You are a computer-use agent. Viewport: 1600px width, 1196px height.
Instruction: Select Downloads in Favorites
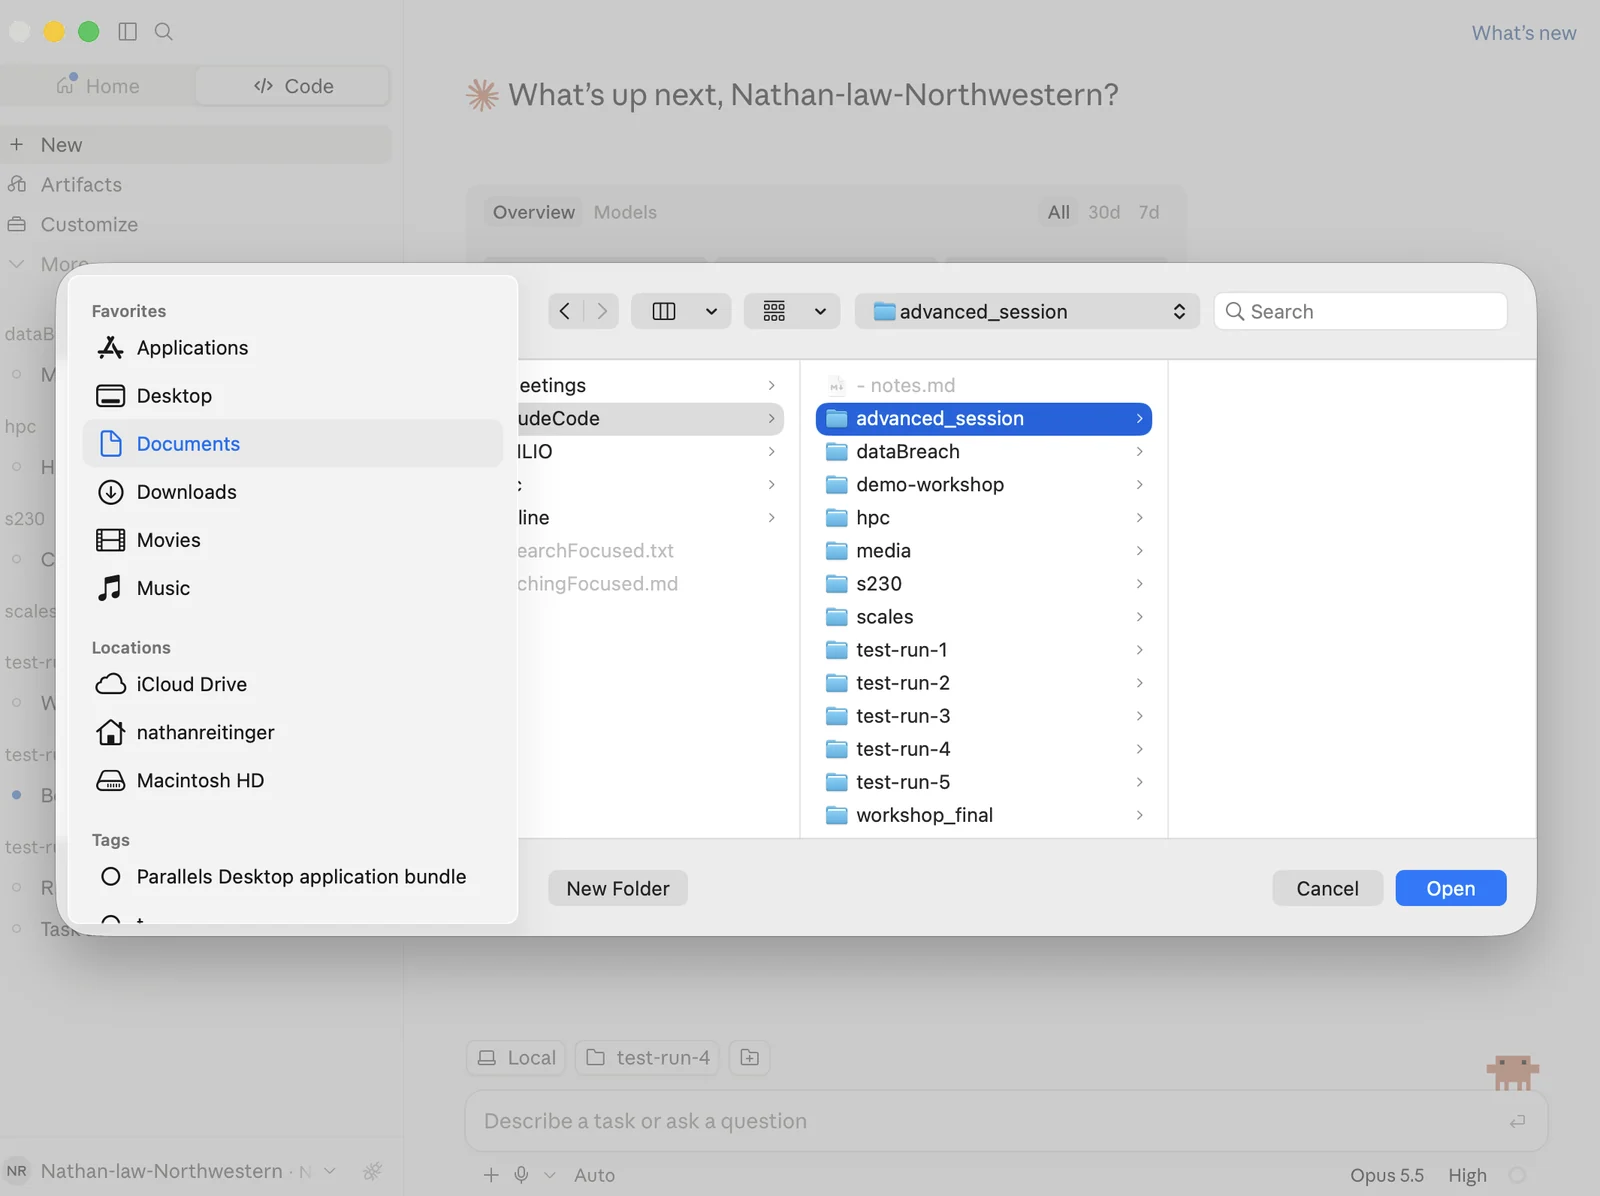pyautogui.click(x=292, y=492)
